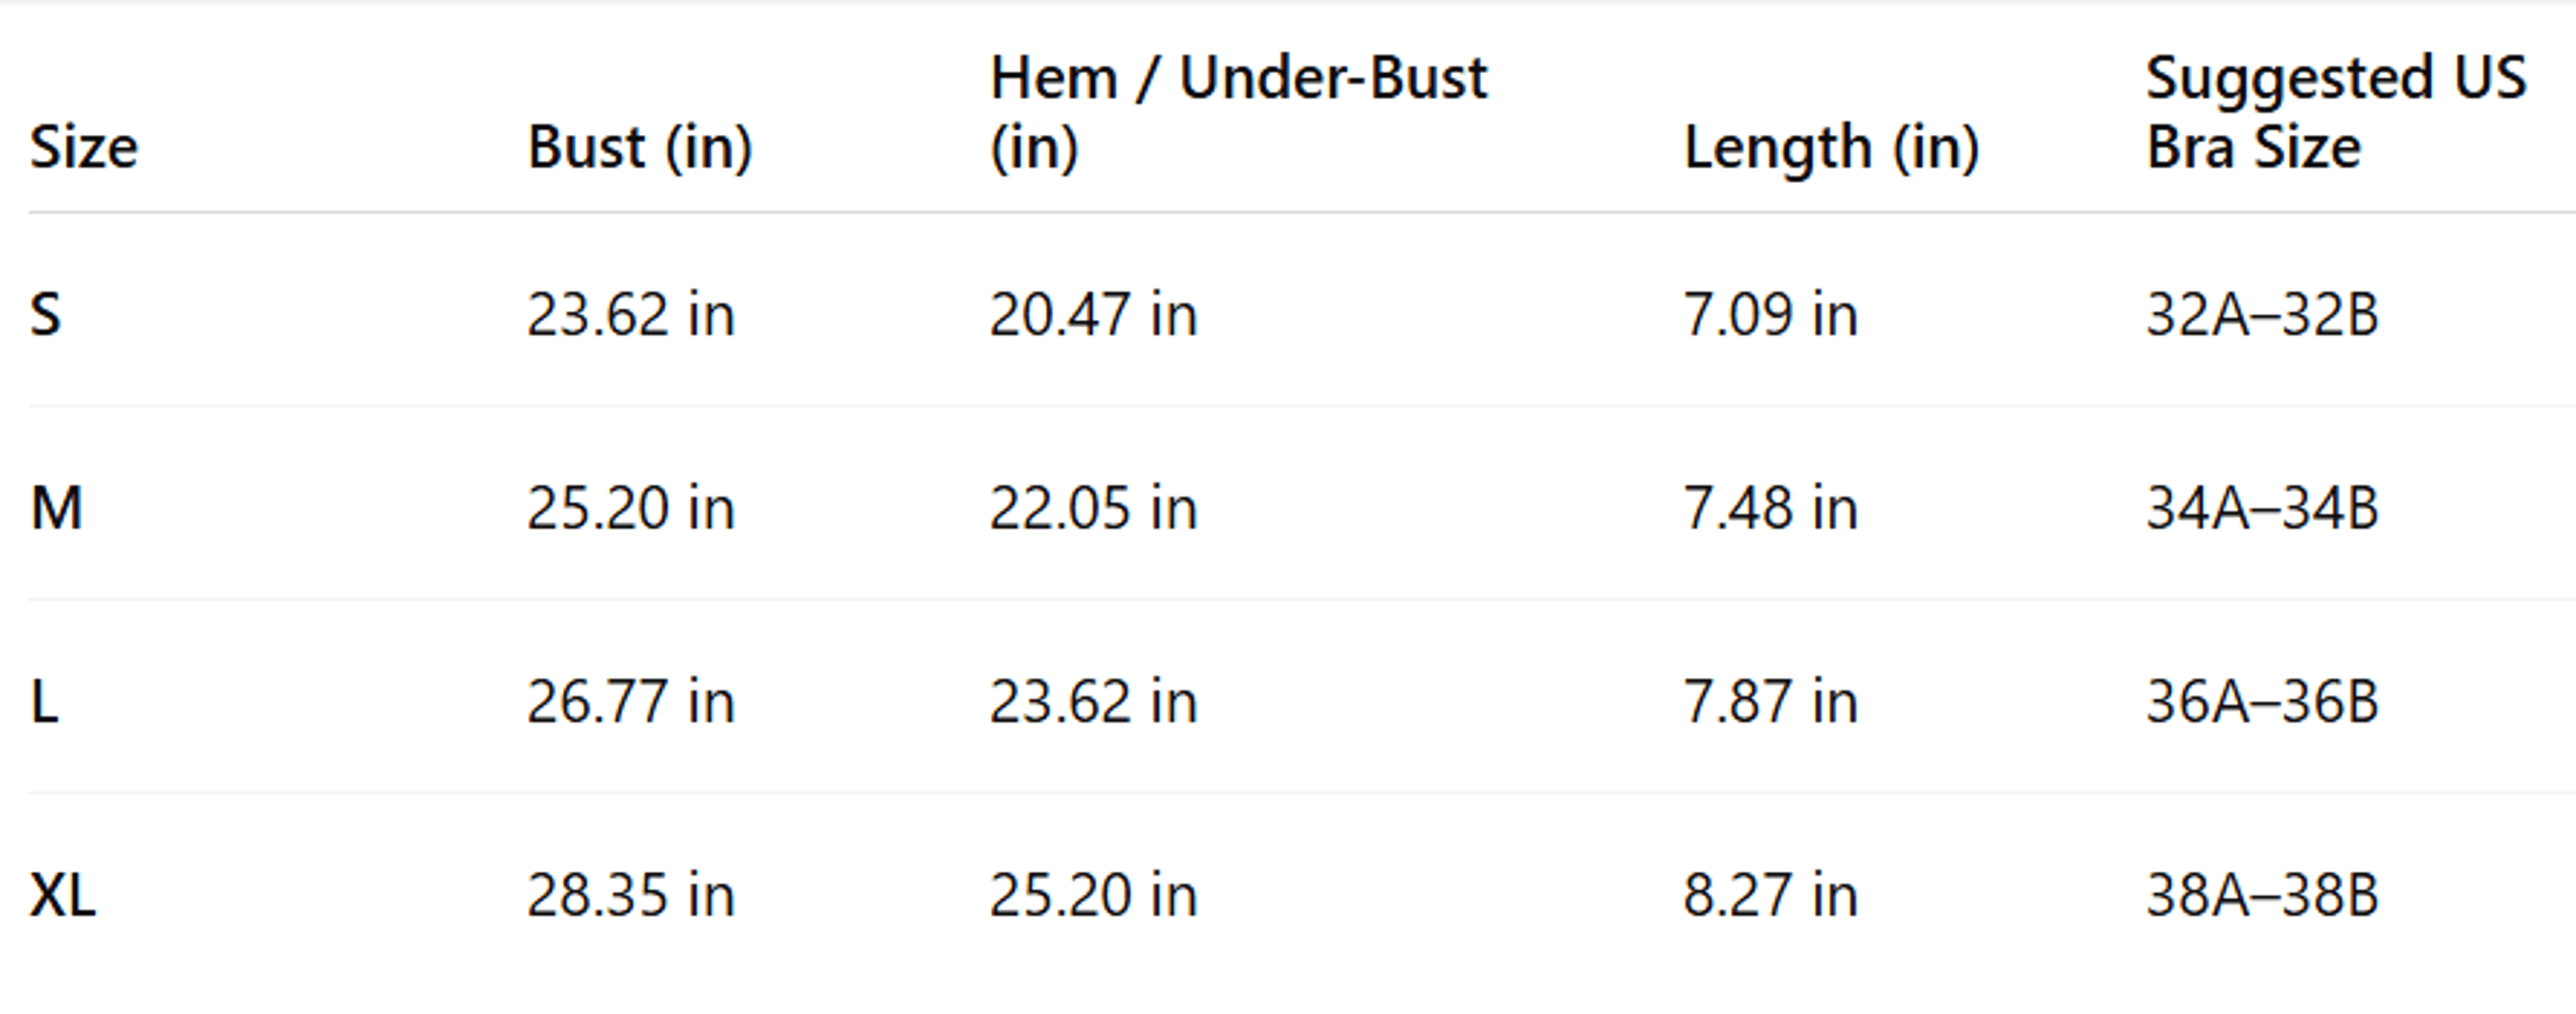
Task: Click the 25.20 in bust value for M
Action: click(x=631, y=508)
